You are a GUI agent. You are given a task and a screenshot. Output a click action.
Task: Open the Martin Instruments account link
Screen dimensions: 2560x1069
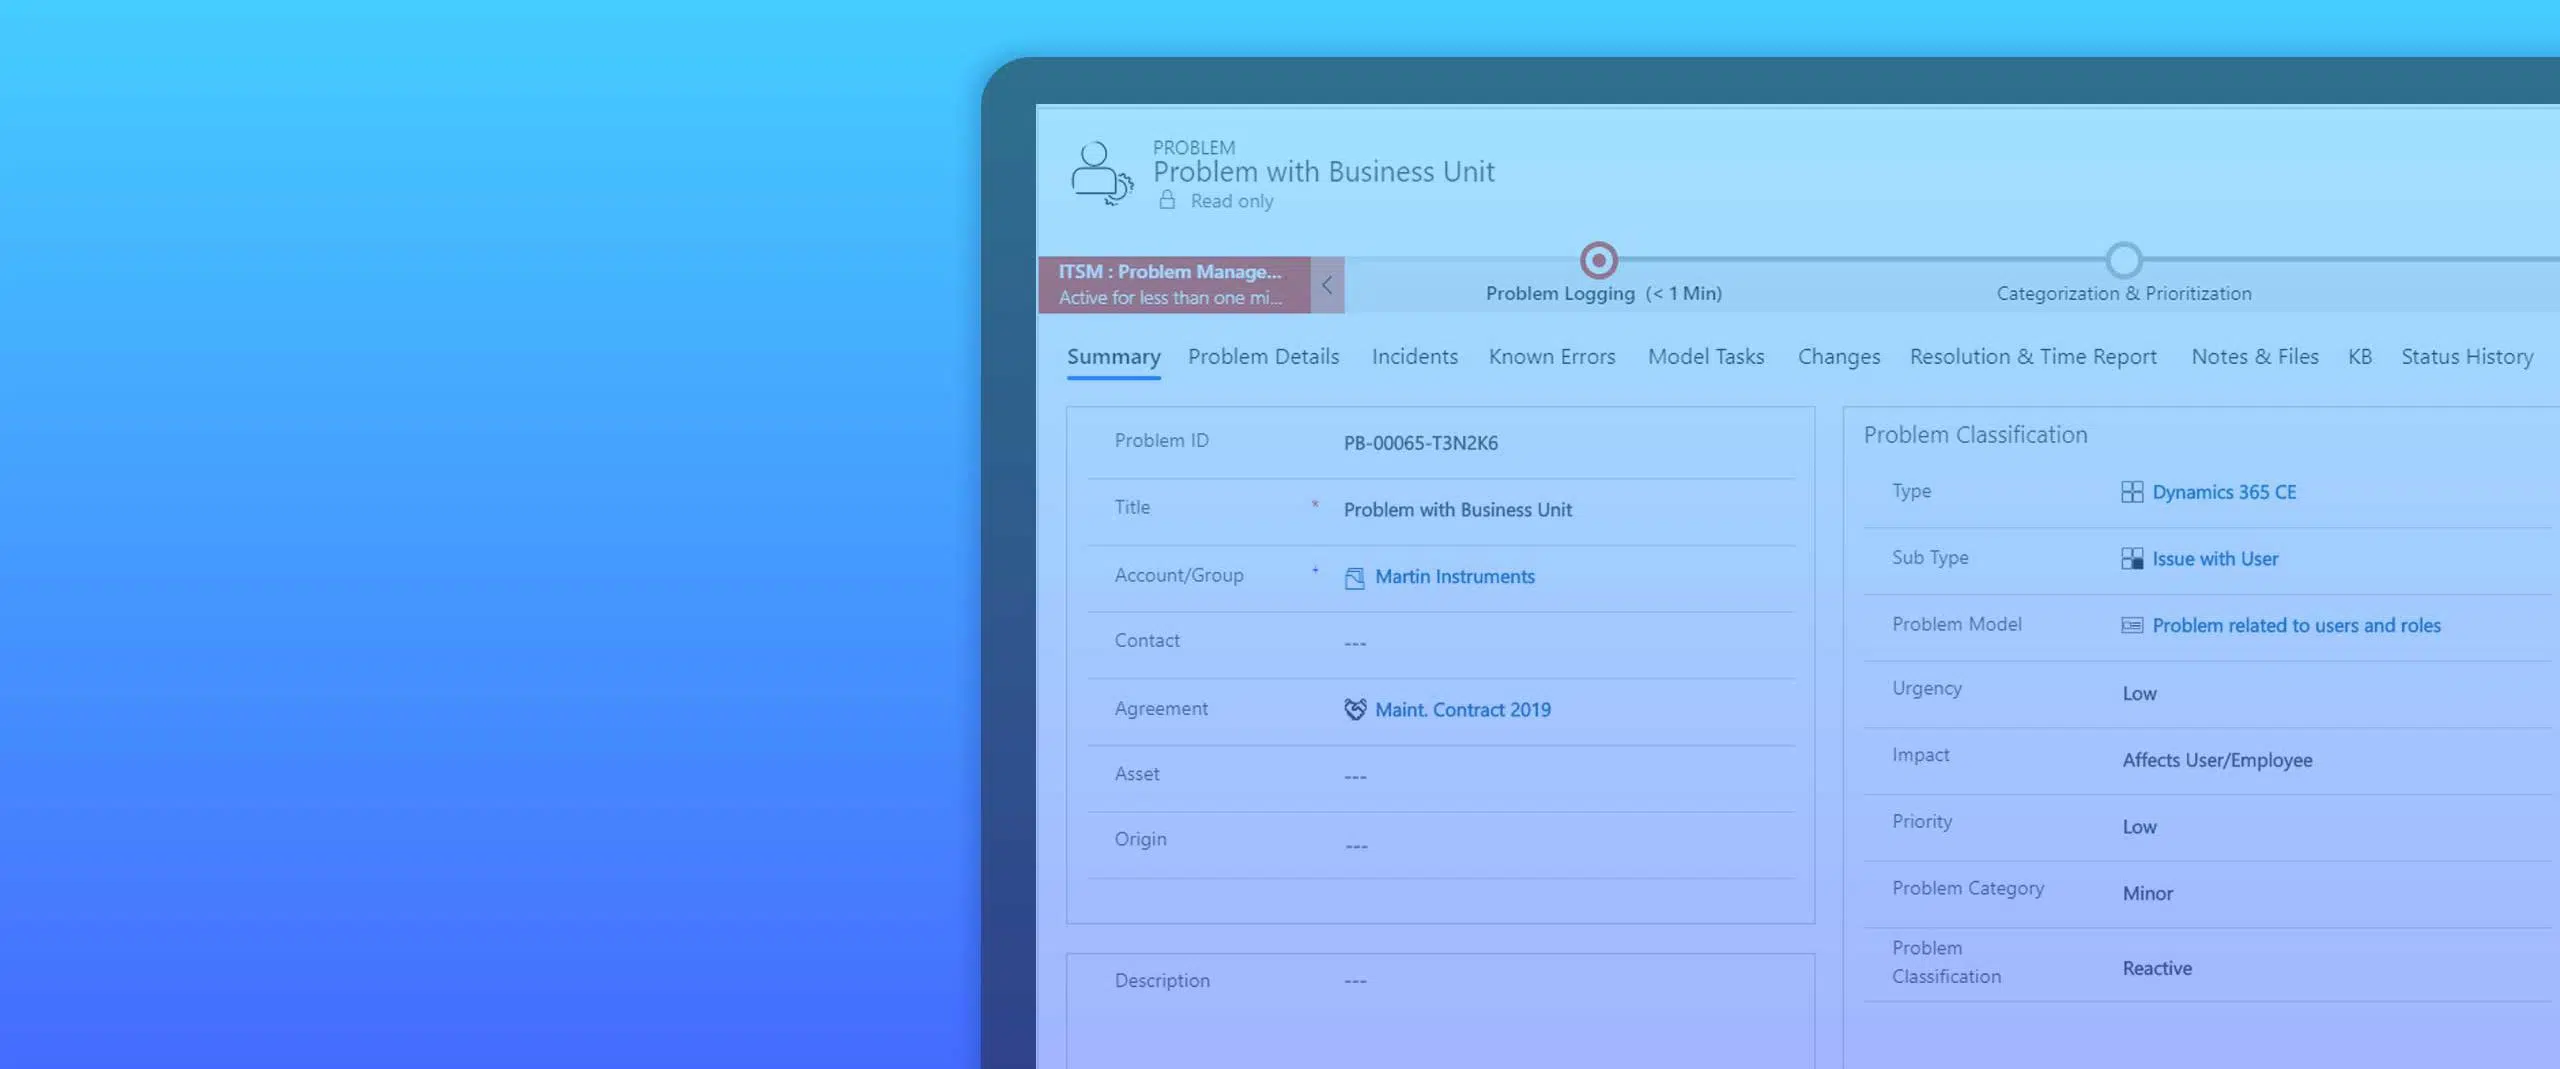point(1454,577)
